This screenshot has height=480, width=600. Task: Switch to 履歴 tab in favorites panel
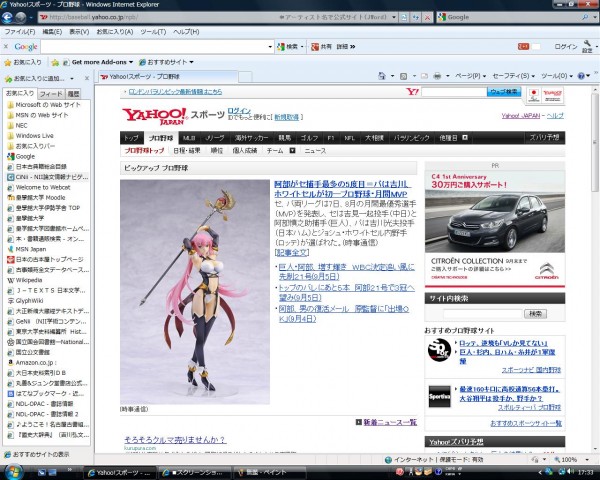pyautogui.click(x=73, y=94)
